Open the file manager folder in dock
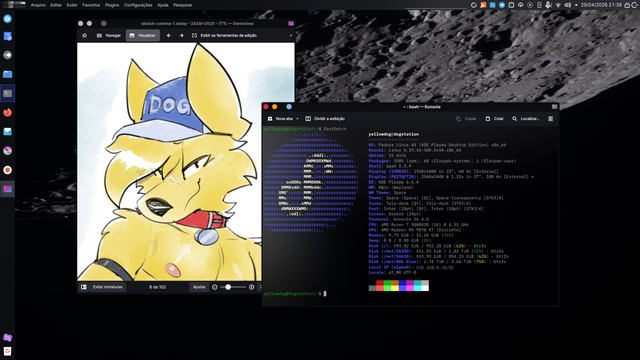Image resolution: width=640 pixels, height=360 pixels. pos(7,74)
